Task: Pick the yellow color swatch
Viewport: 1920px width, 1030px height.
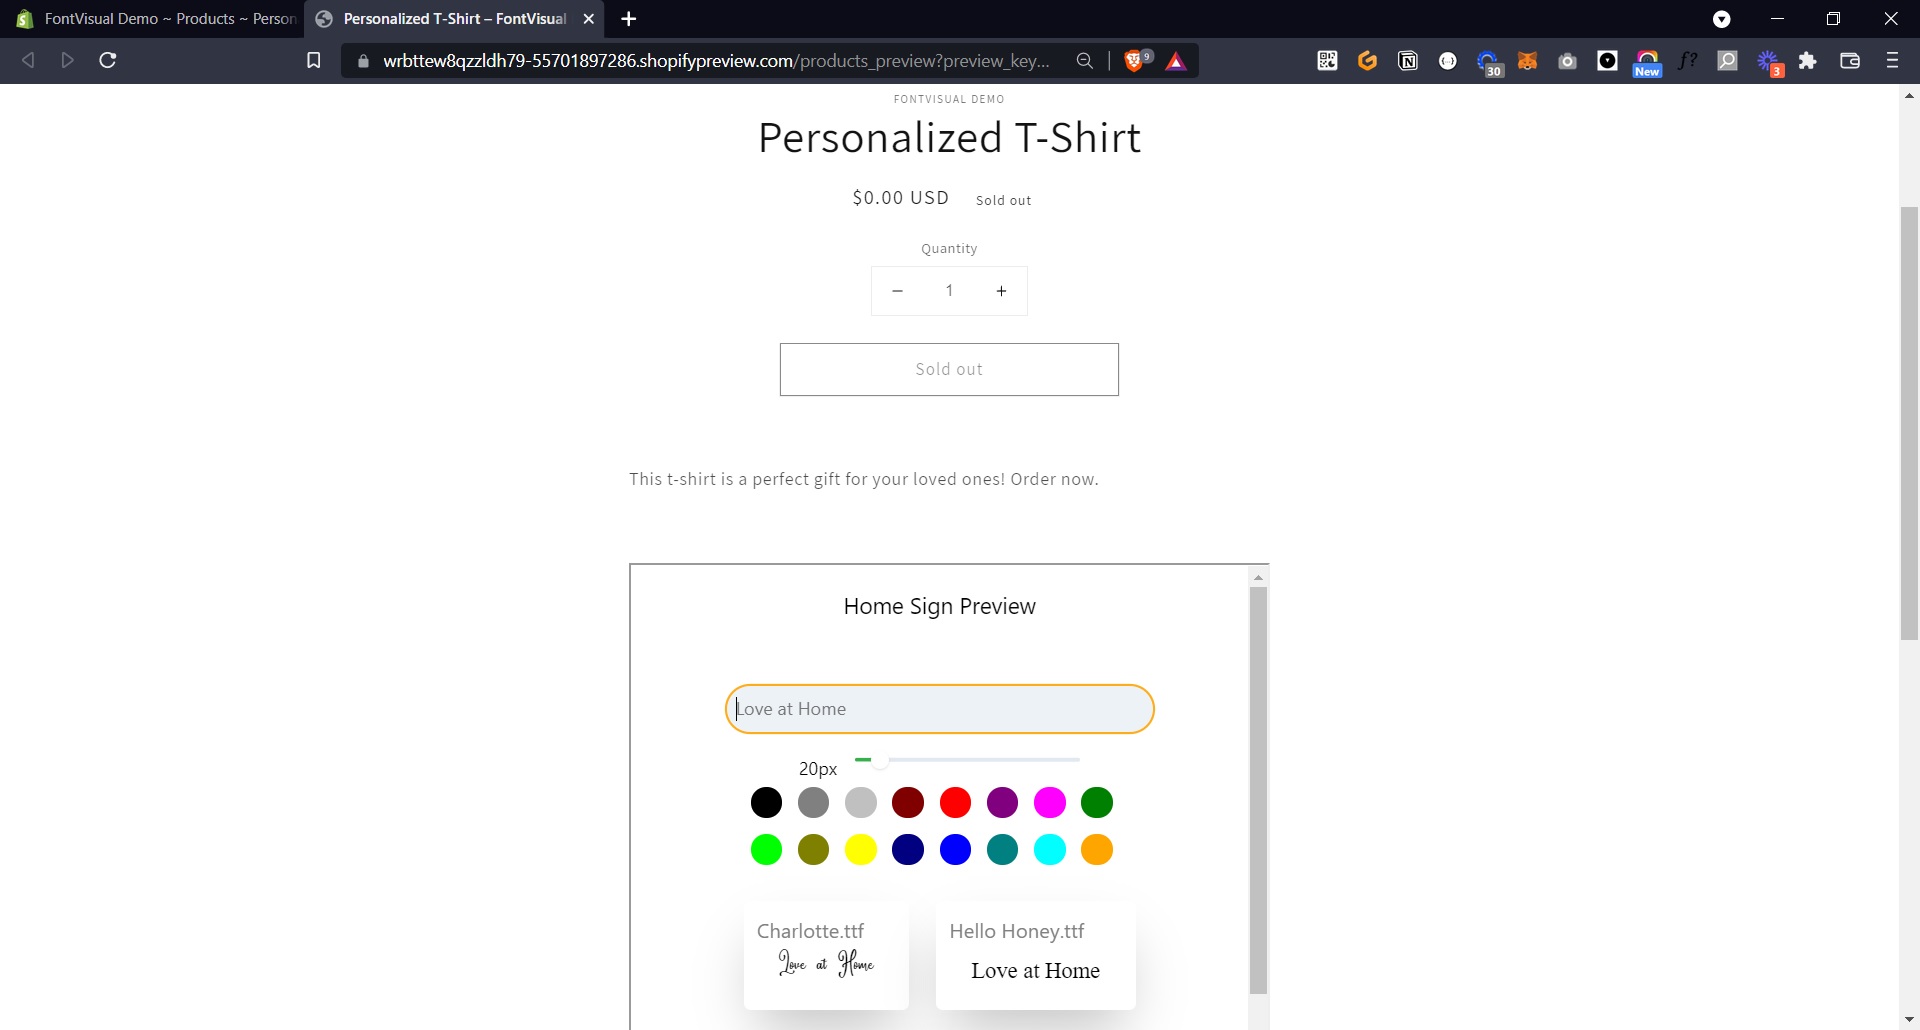Action: 860,849
